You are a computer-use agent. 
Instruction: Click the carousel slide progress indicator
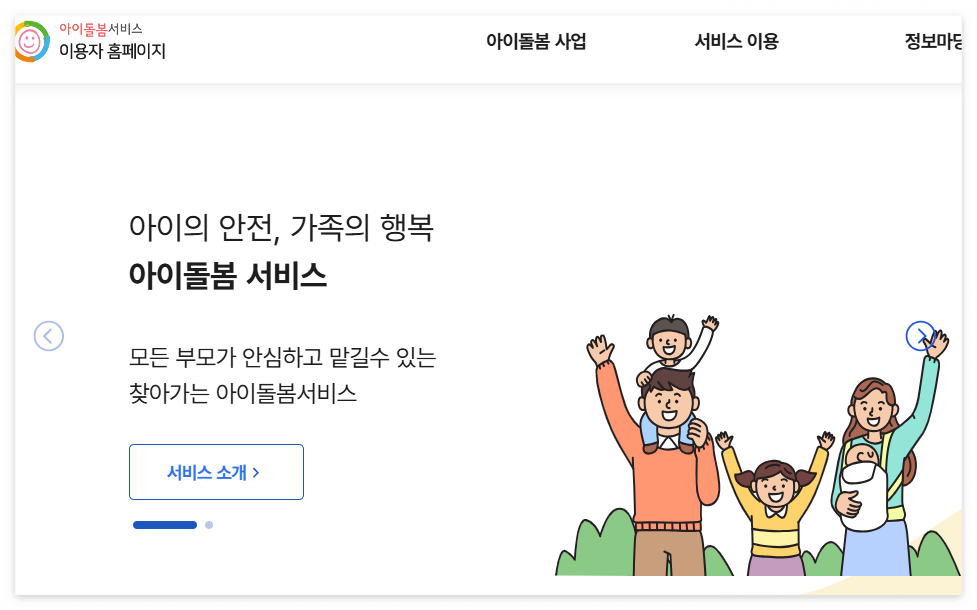[175, 524]
